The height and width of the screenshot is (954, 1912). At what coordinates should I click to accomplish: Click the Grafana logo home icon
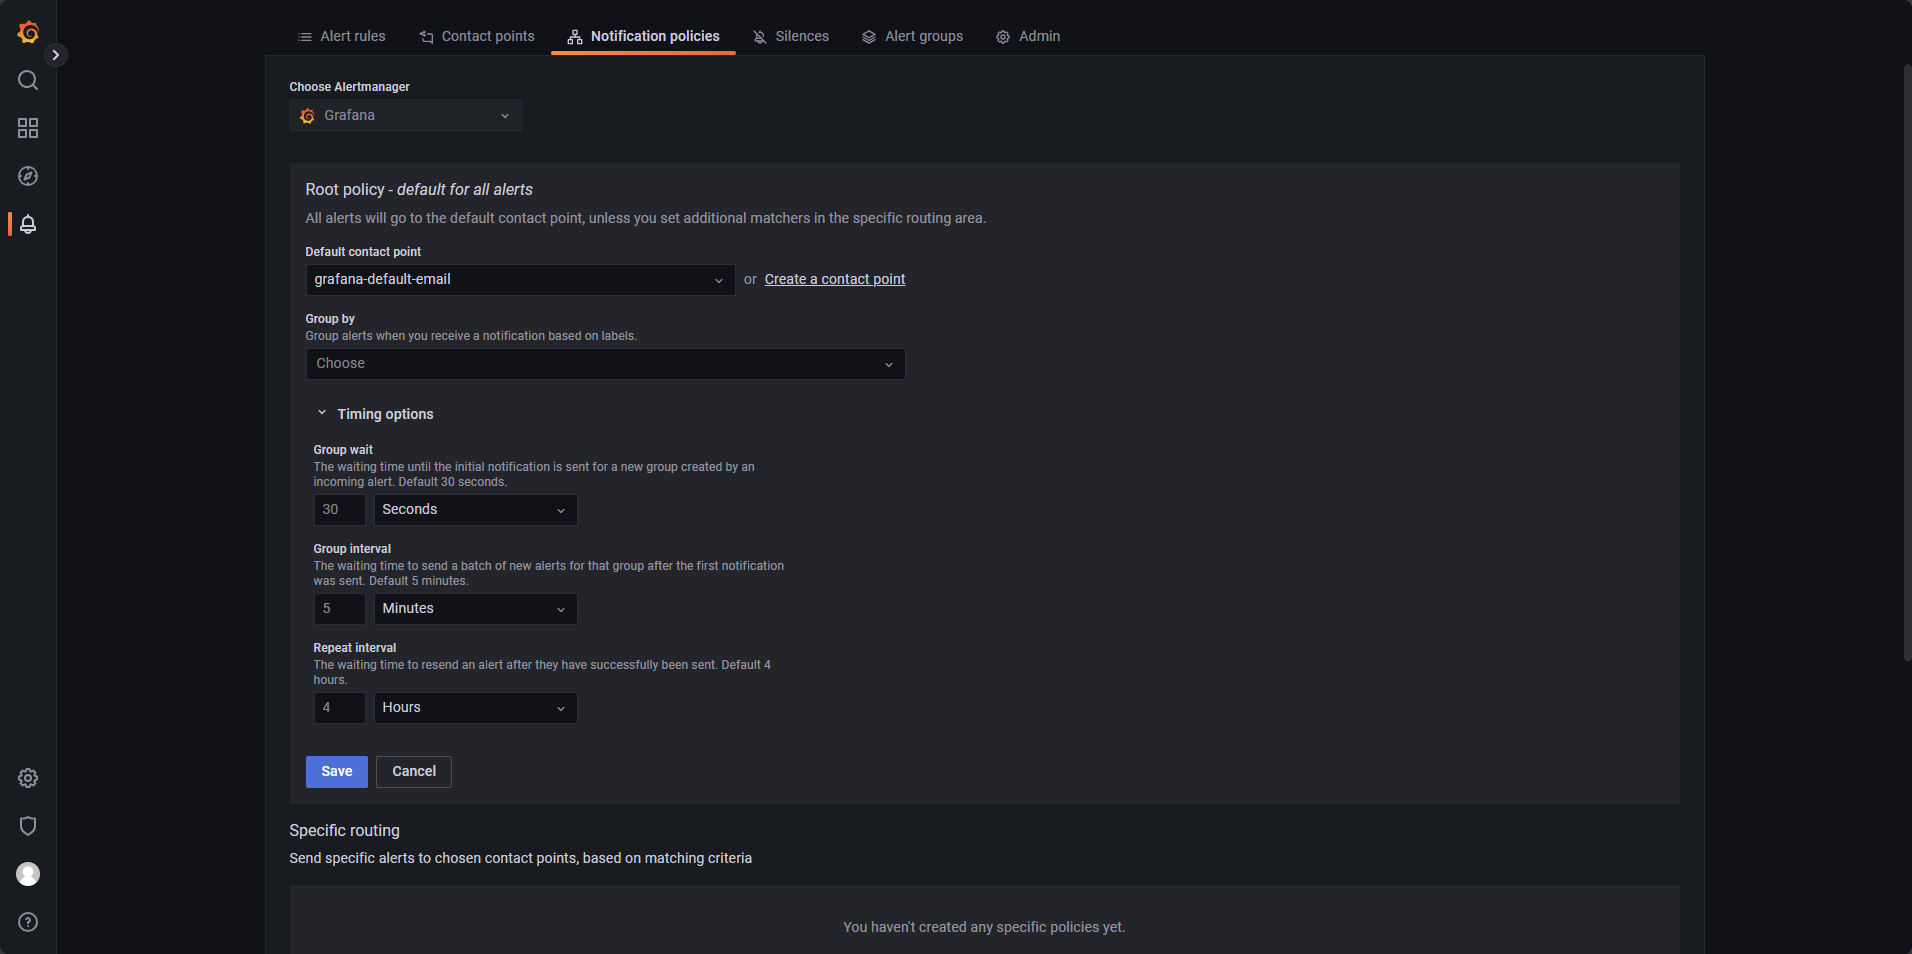point(28,32)
